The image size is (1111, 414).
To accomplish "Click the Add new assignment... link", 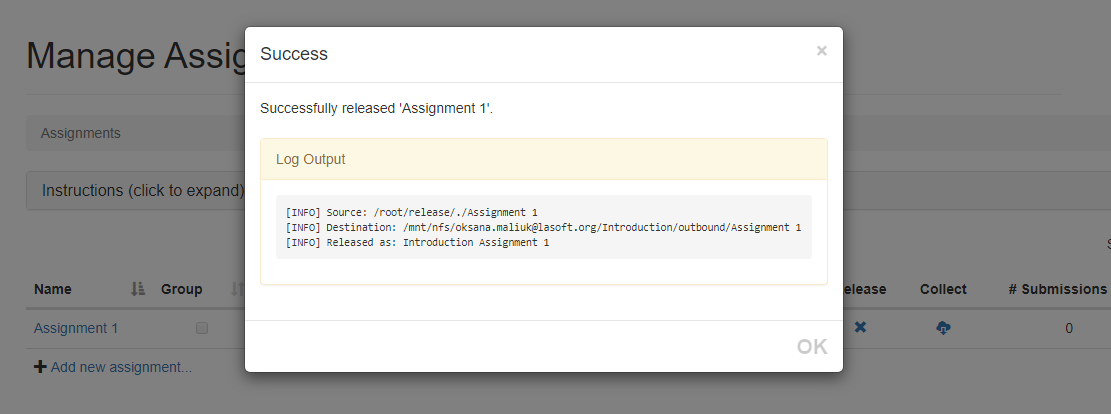I will pyautogui.click(x=121, y=367).
